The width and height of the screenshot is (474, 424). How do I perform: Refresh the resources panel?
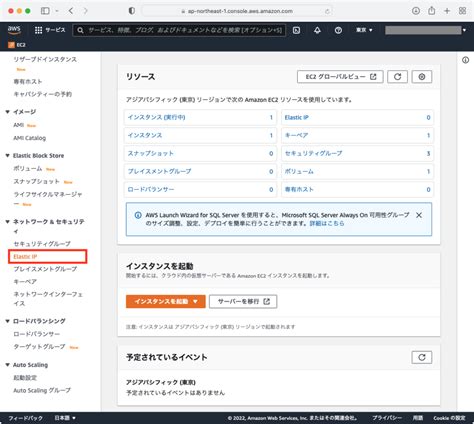[x=397, y=77]
